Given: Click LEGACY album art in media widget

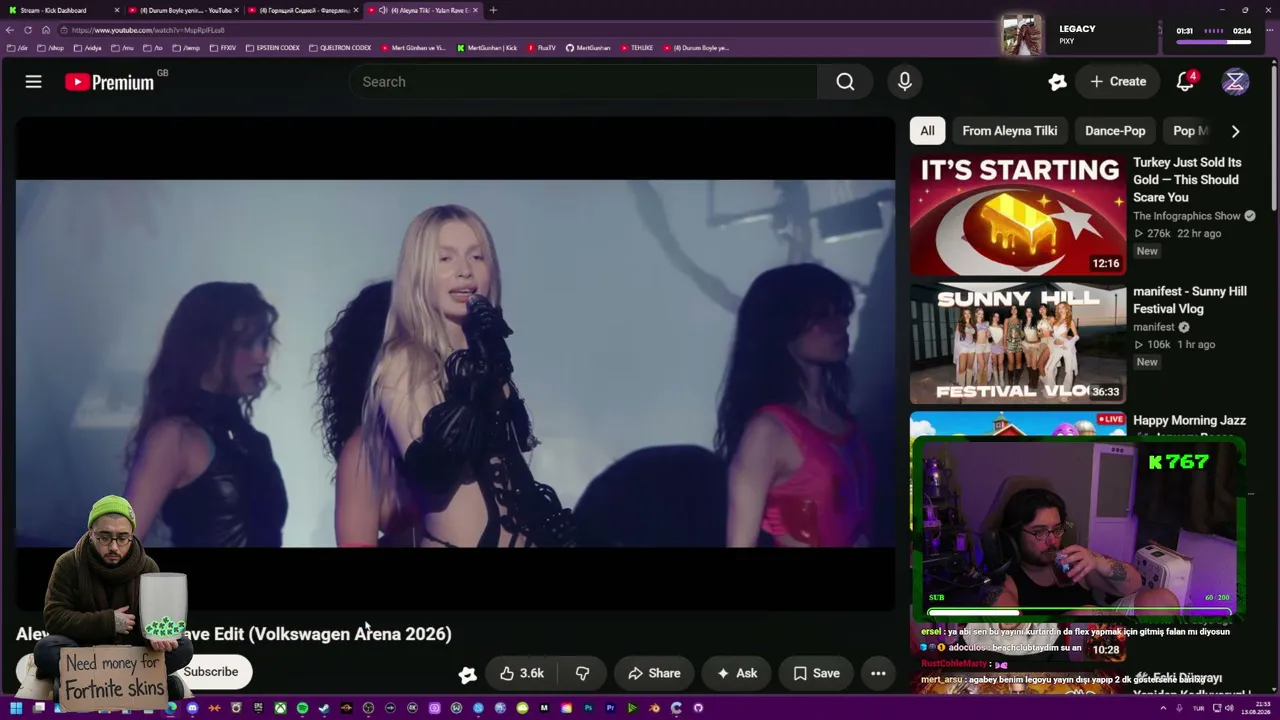Looking at the screenshot, I should (1022, 35).
